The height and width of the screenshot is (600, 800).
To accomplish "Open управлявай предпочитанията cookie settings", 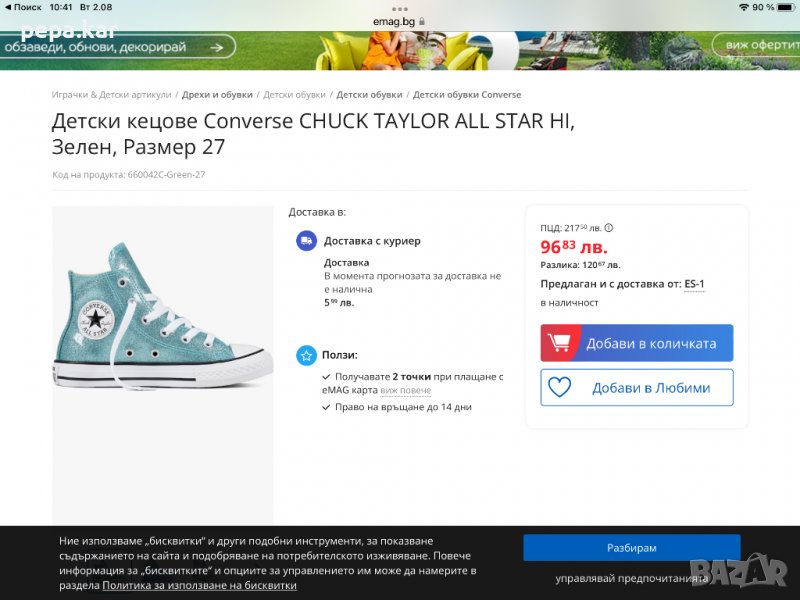I will pyautogui.click(x=631, y=578).
